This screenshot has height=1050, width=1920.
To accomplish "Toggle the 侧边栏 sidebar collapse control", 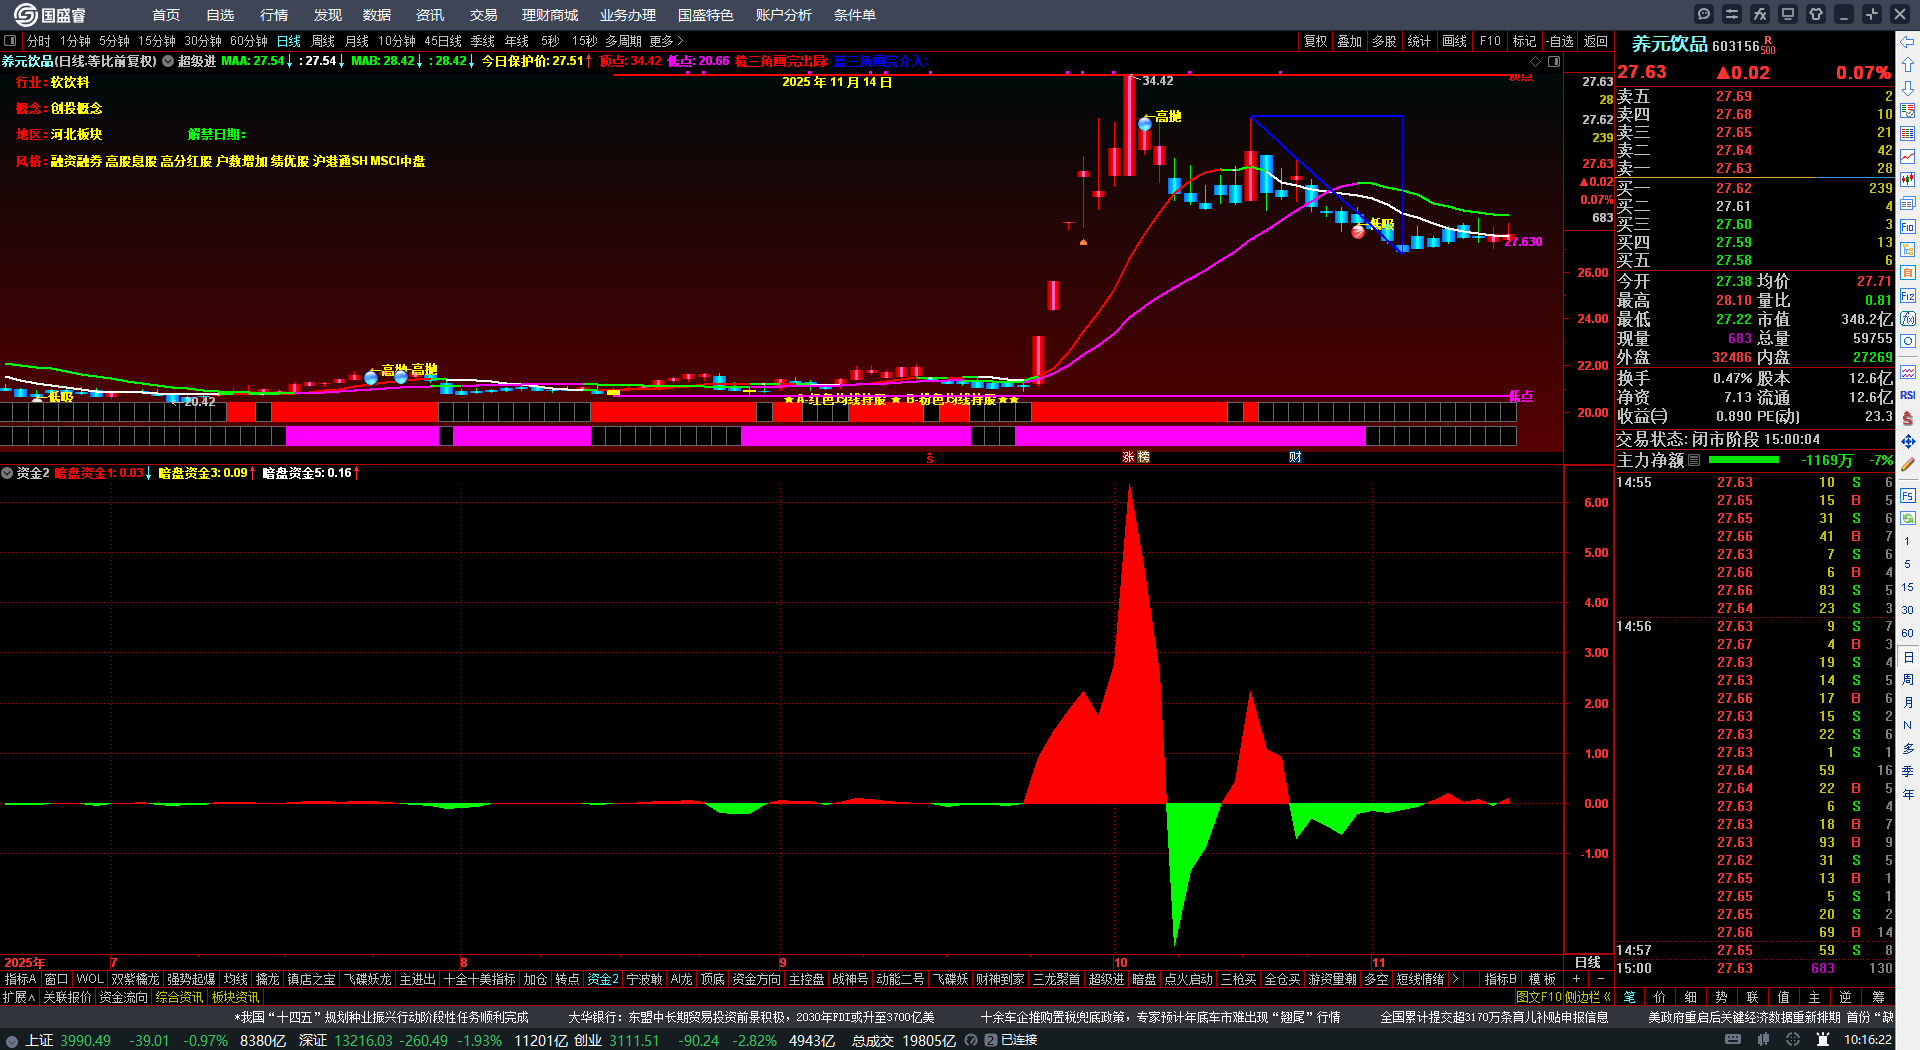I will tap(1588, 997).
